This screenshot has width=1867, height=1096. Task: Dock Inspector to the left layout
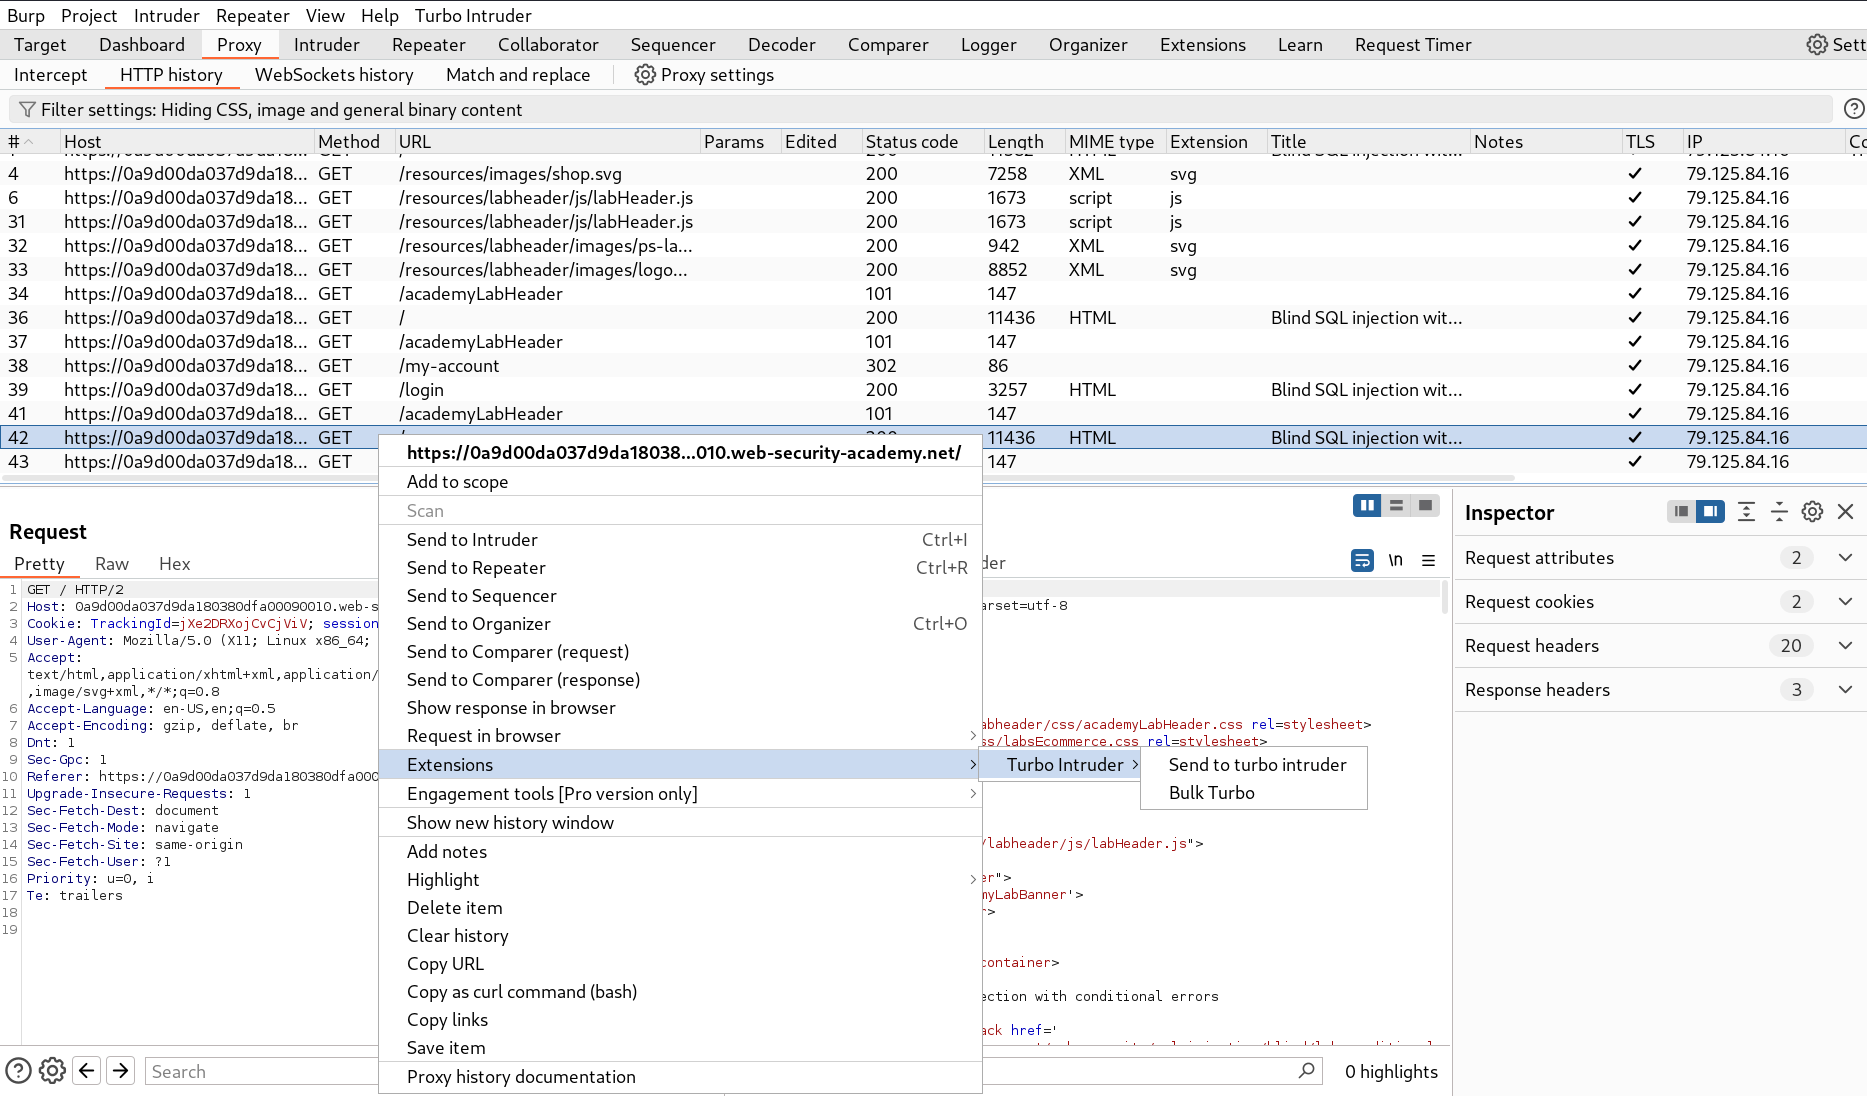pos(1682,512)
